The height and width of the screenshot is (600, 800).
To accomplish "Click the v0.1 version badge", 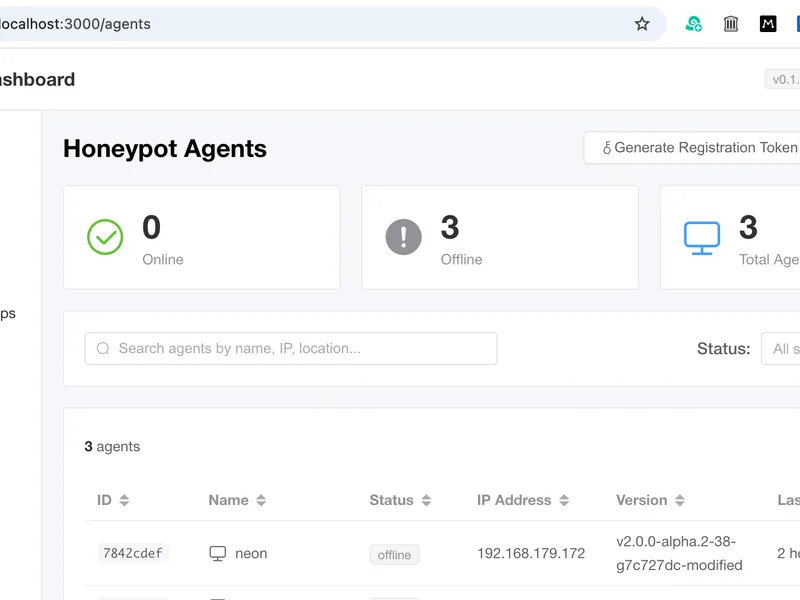I will click(783, 80).
